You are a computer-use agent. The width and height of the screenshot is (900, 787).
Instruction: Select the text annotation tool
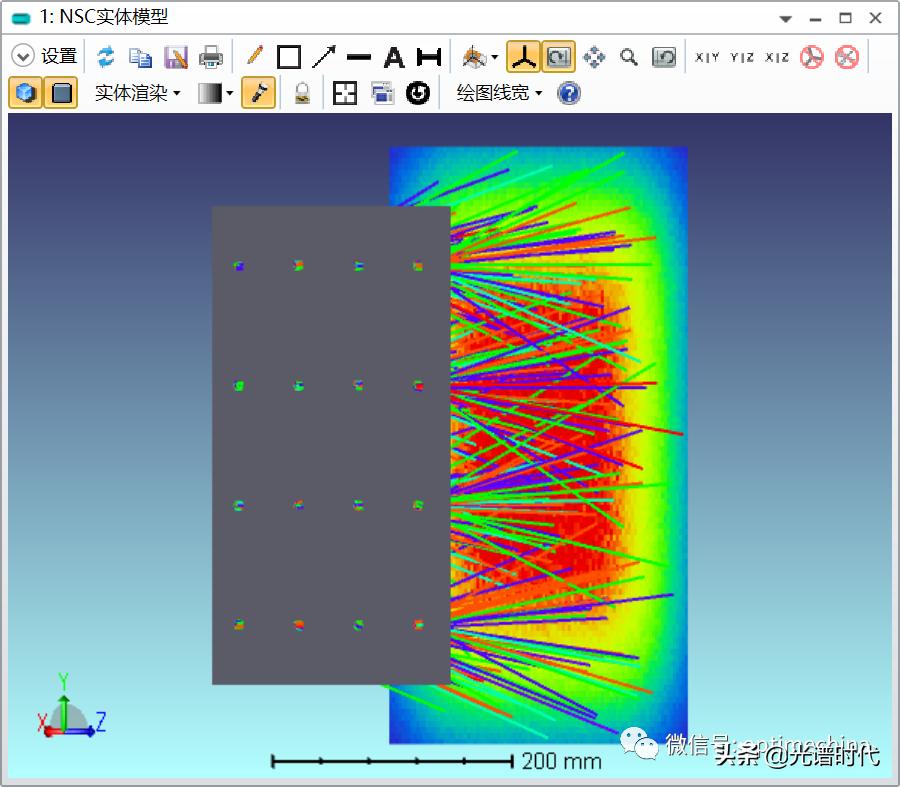tap(393, 57)
